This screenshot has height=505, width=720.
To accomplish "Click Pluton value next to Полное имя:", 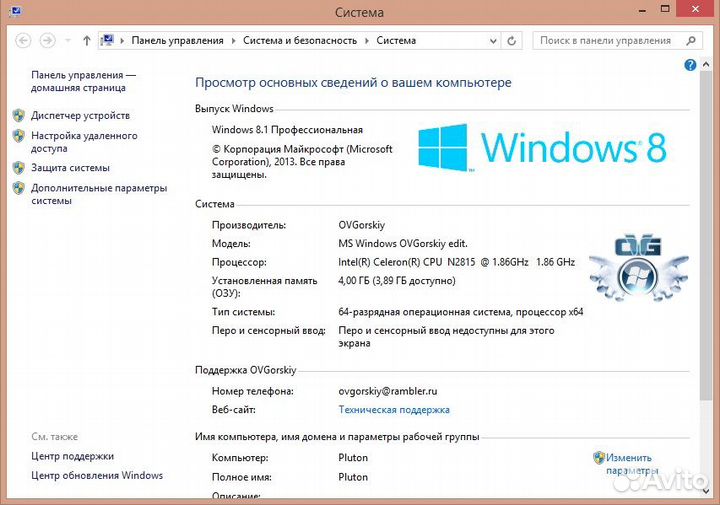I will pyautogui.click(x=353, y=477).
